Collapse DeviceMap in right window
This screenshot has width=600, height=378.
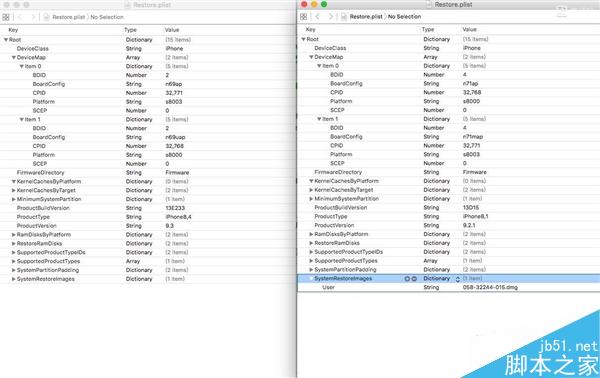pyautogui.click(x=311, y=57)
